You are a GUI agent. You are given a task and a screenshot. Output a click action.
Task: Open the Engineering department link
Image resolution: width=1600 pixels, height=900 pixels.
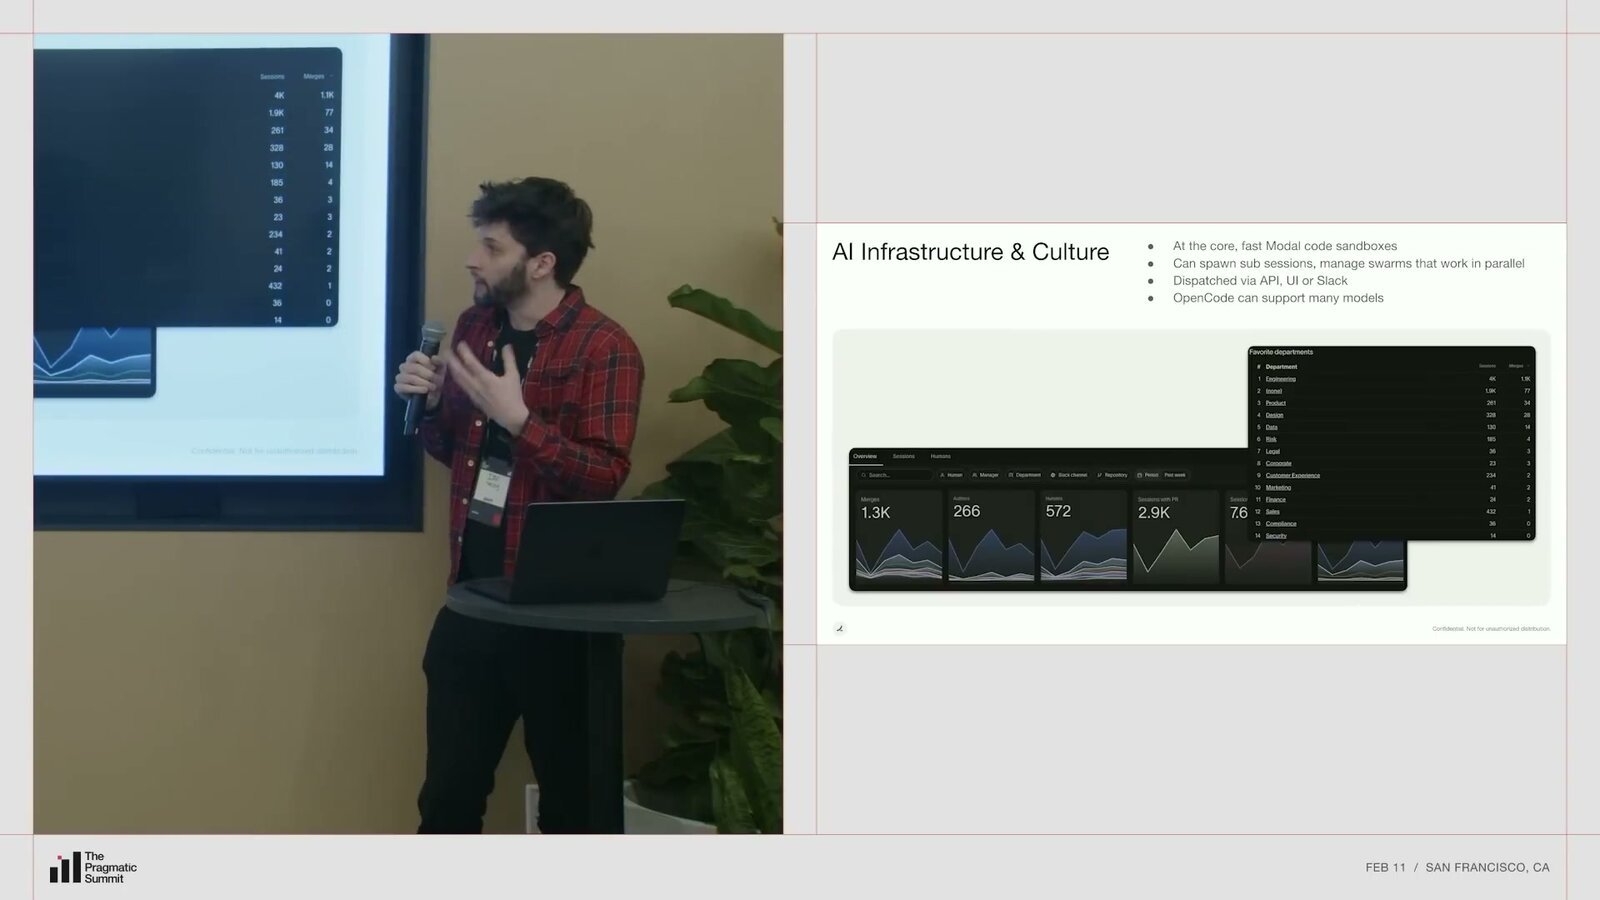point(1280,379)
